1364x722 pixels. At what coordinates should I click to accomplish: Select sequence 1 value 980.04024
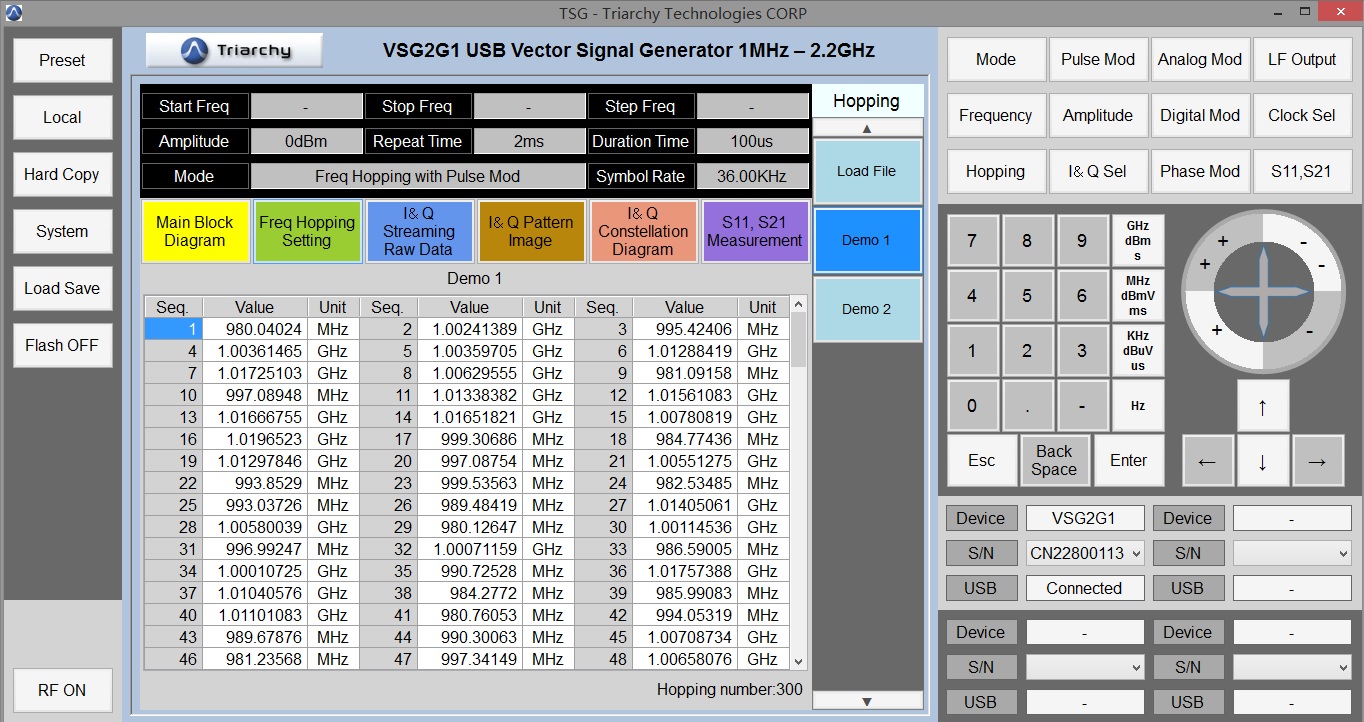[x=255, y=329]
